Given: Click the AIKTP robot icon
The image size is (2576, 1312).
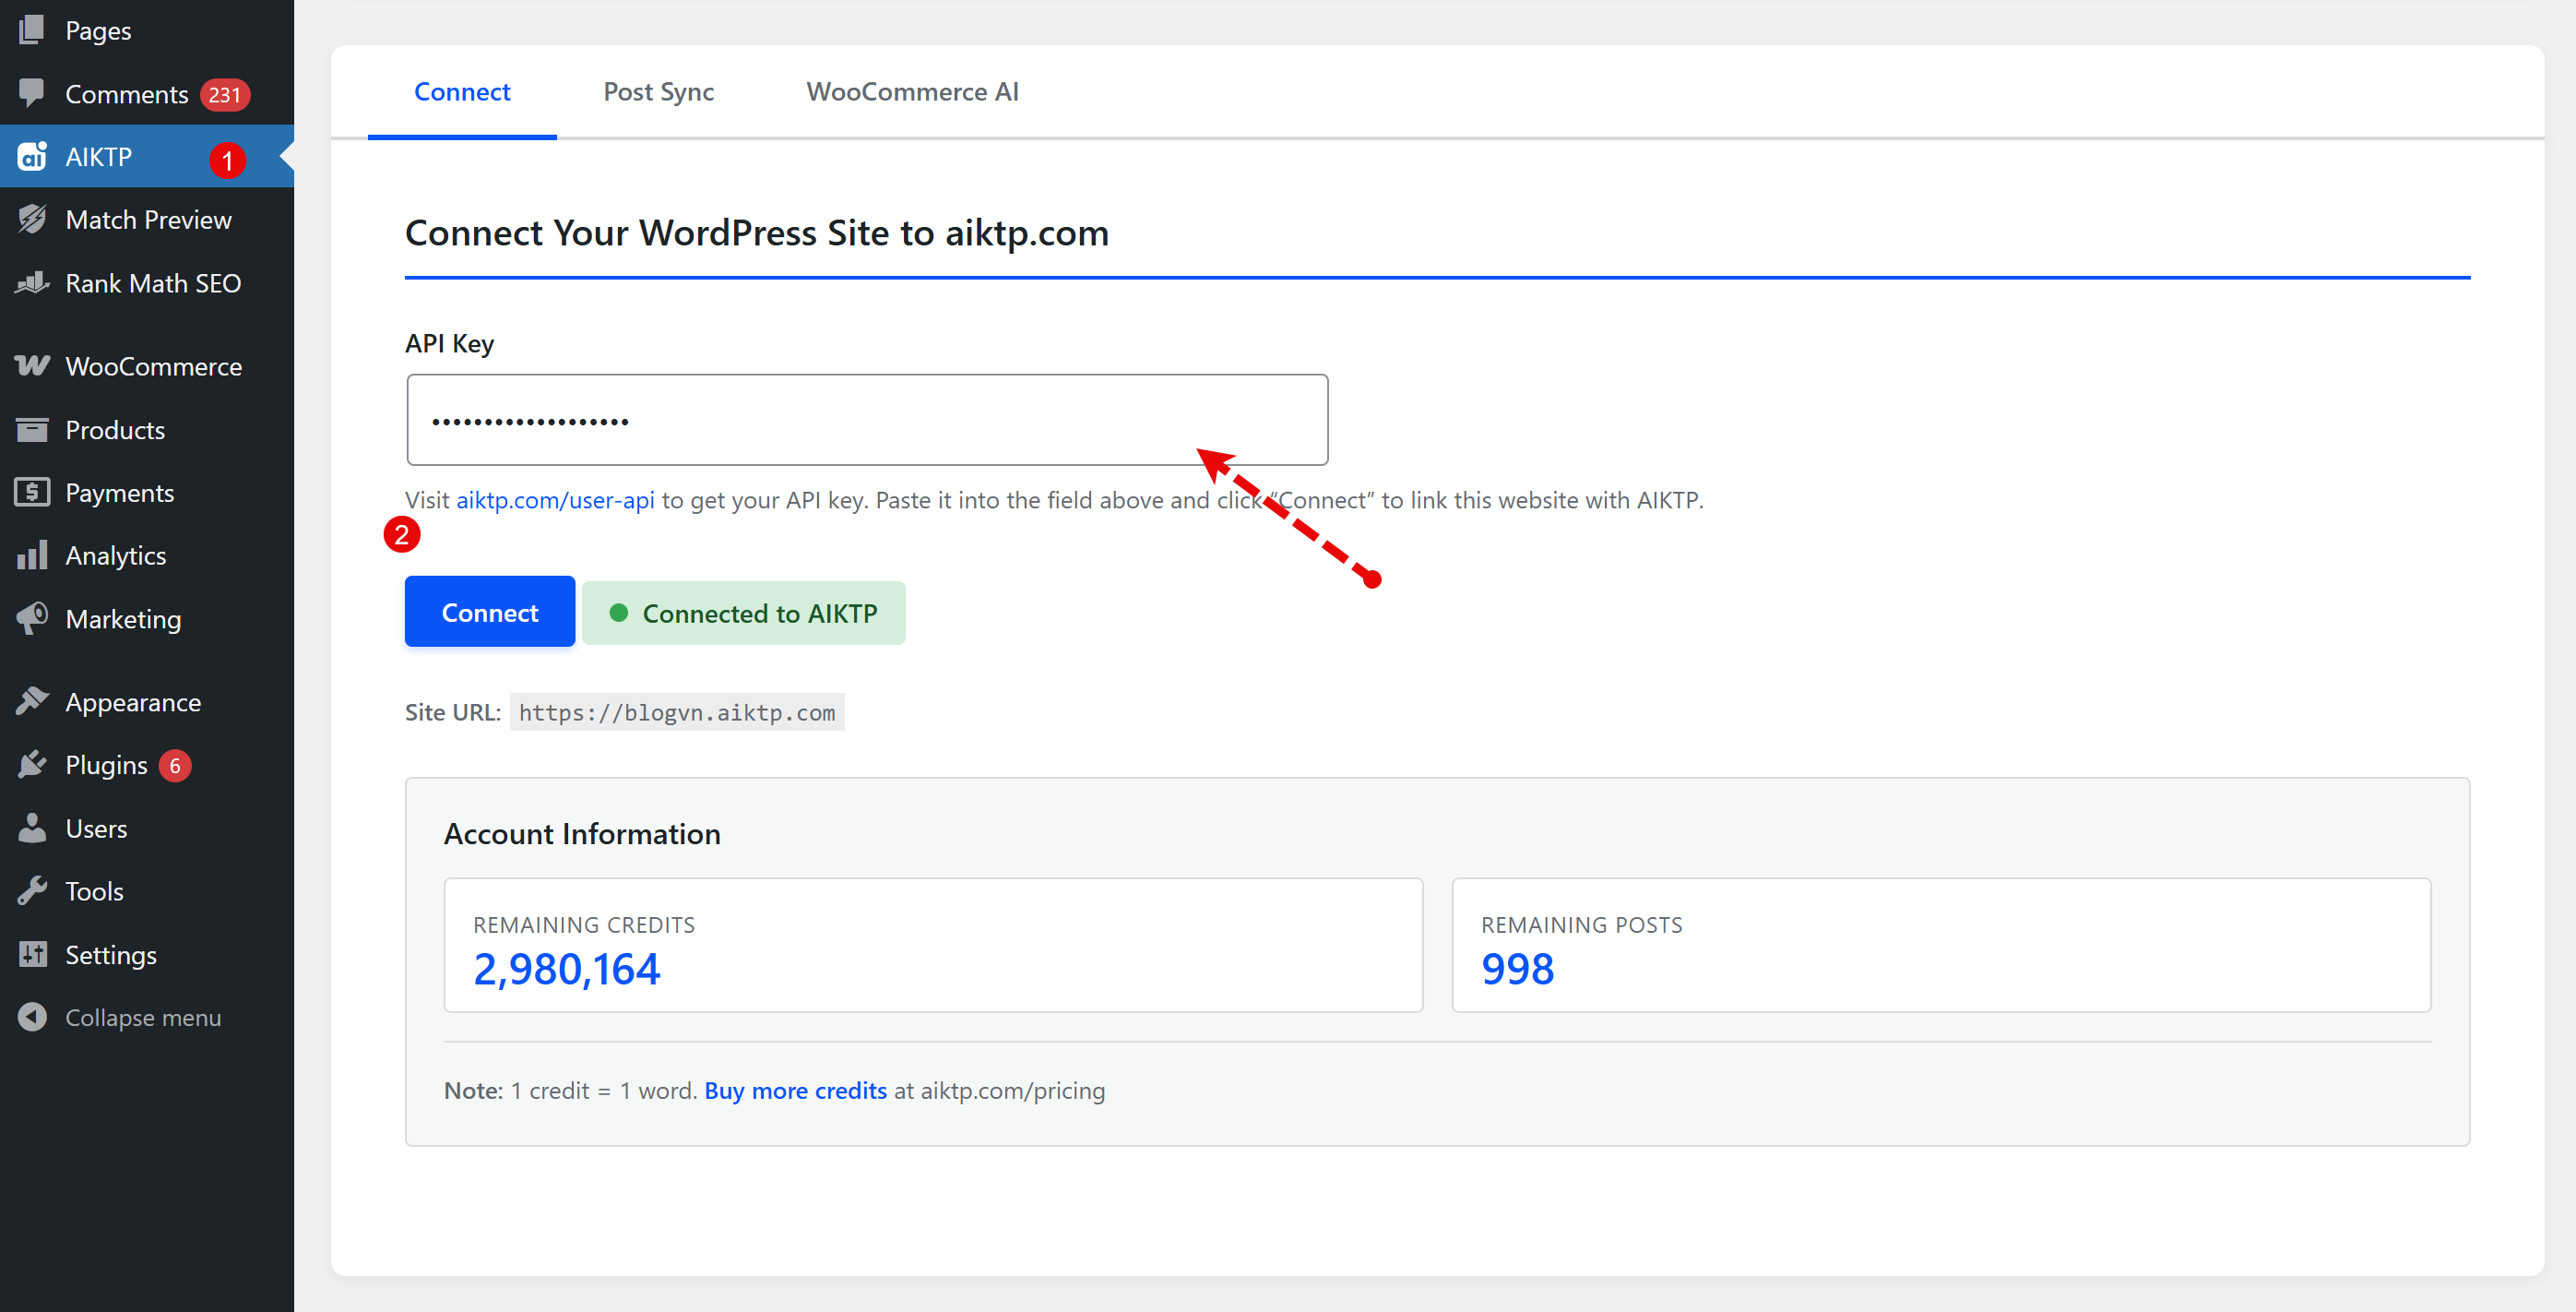Looking at the screenshot, I should point(32,157).
